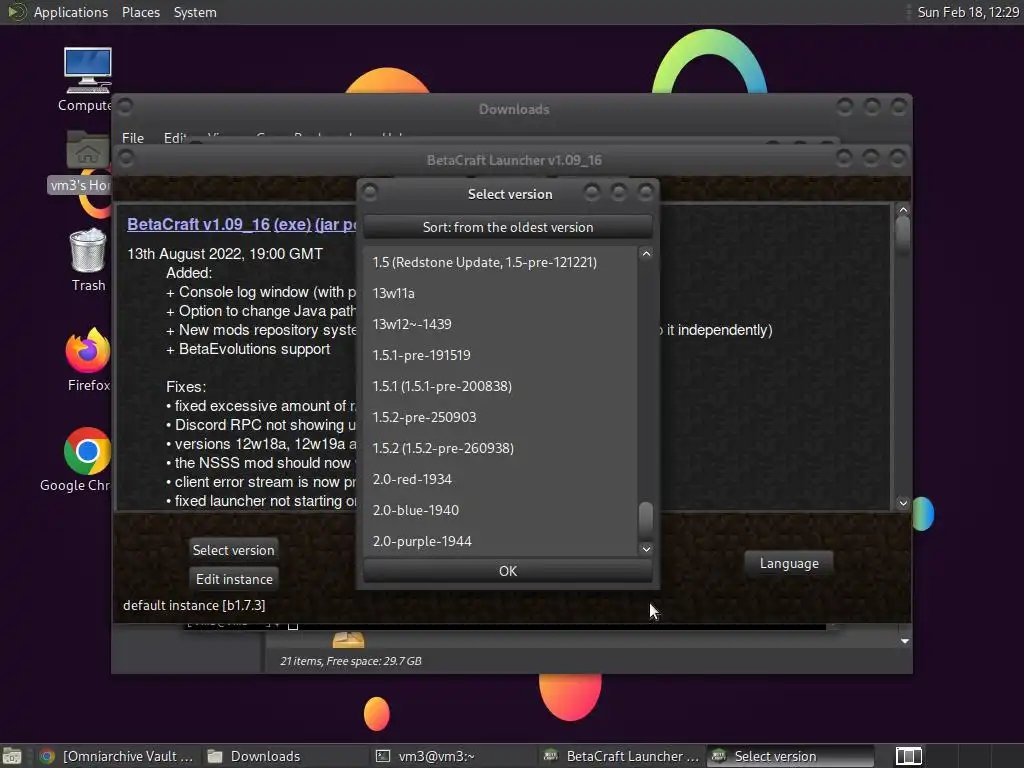Click the folder item in Downloads window

pos(348,639)
